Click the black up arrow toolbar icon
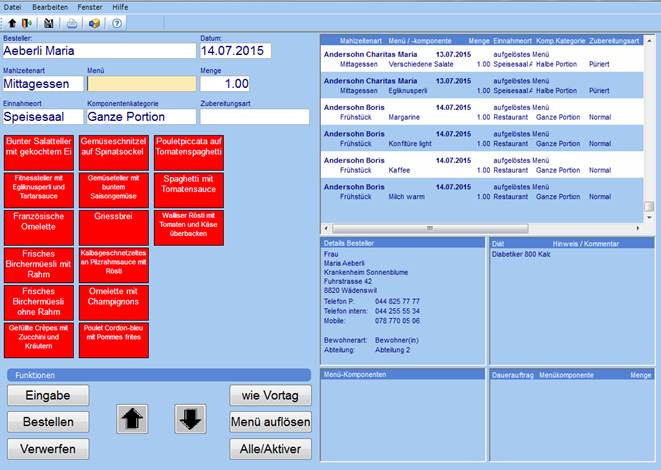 11,22
